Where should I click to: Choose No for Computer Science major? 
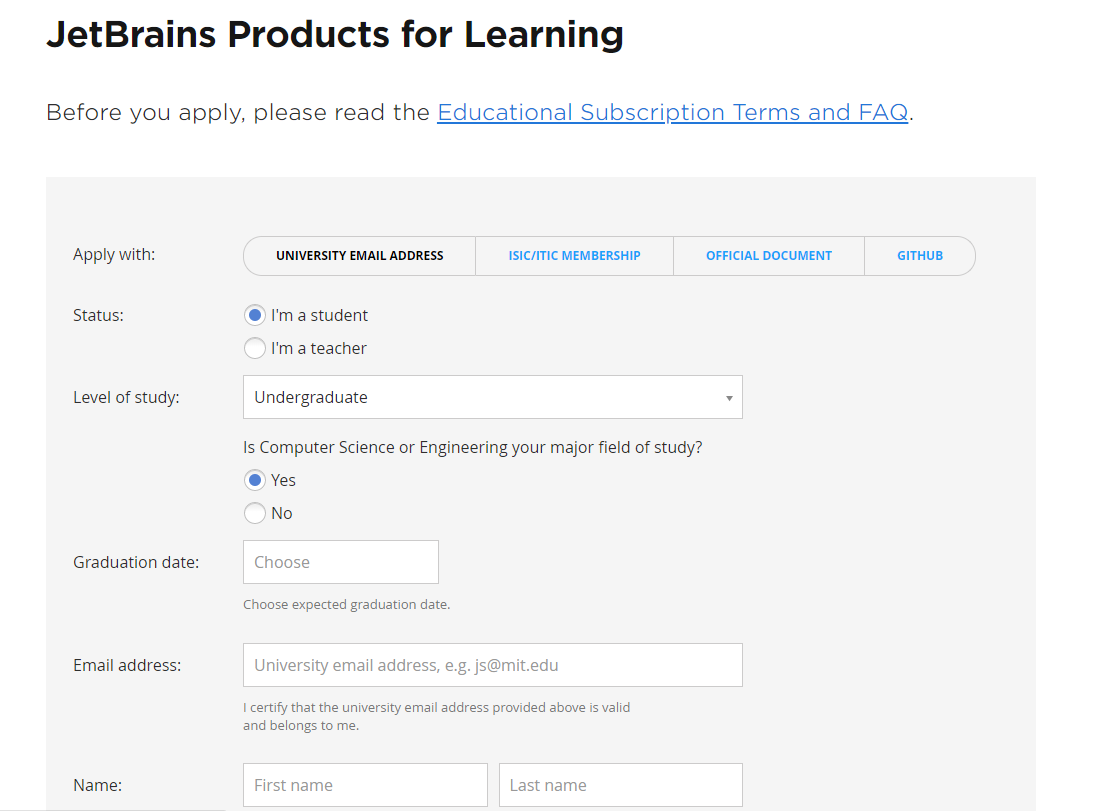pos(255,513)
